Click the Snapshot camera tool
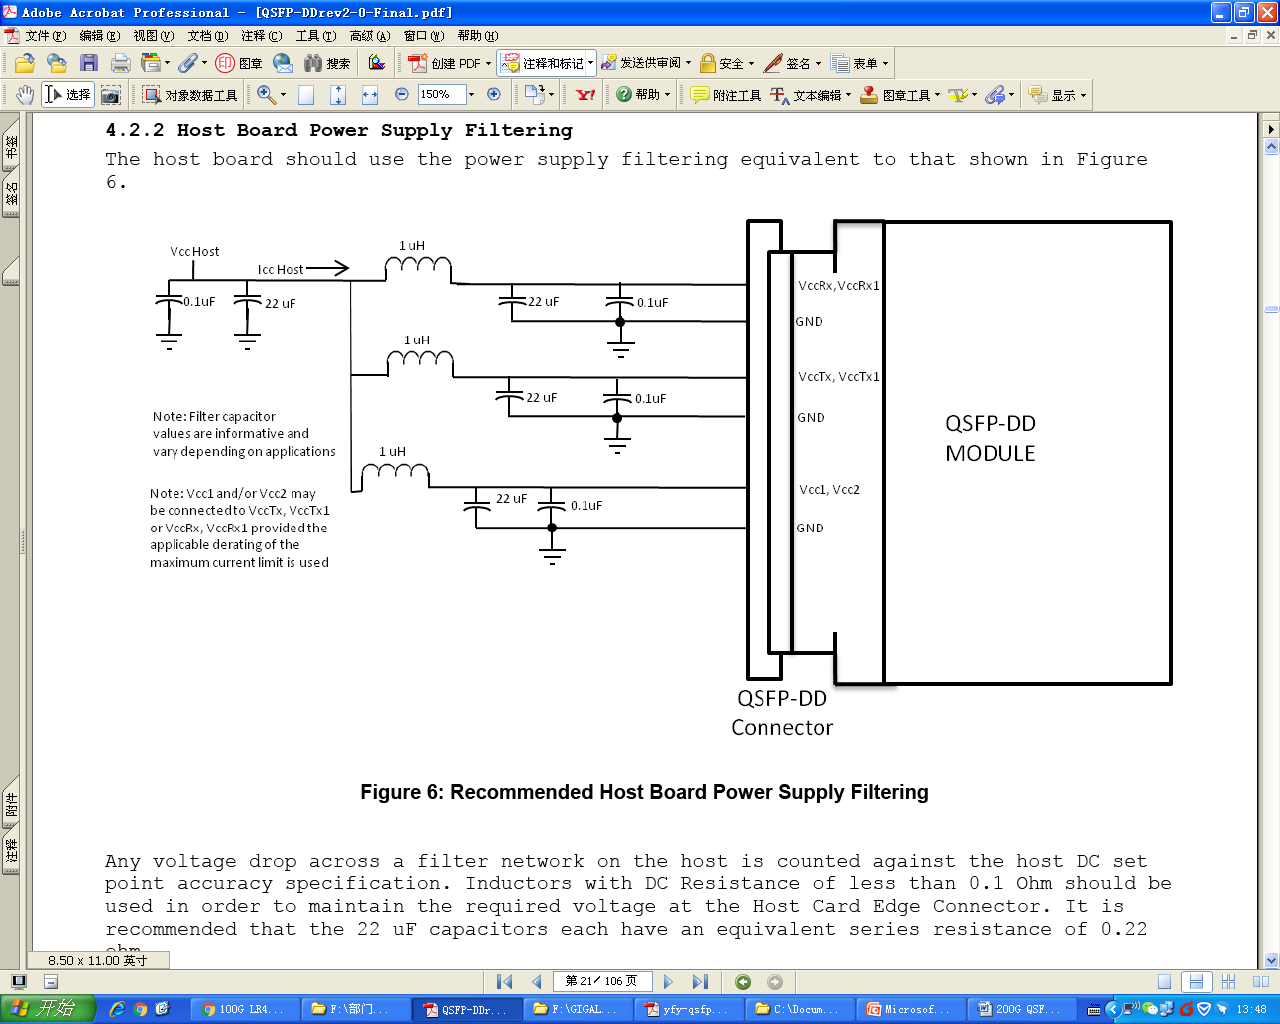 tap(111, 95)
